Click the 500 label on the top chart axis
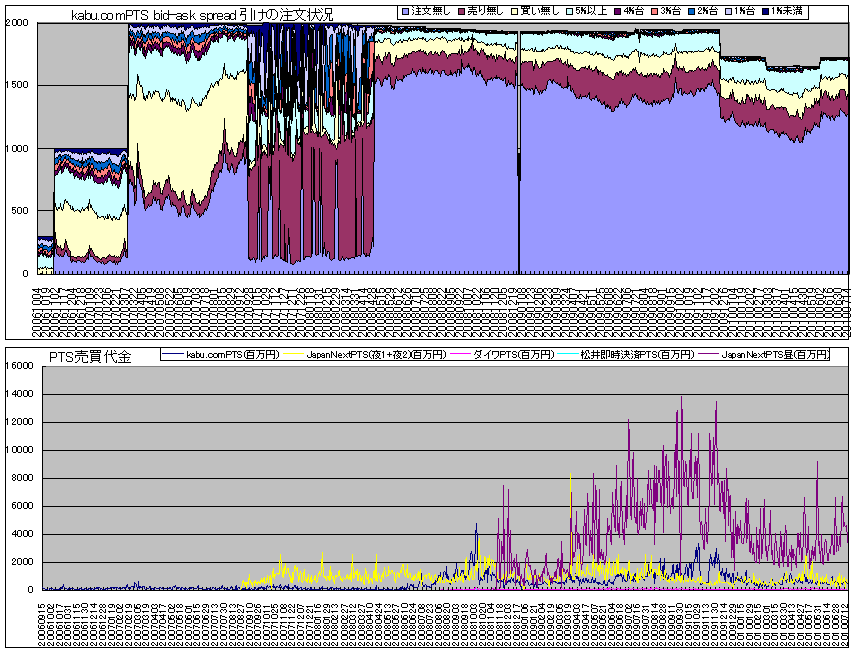 [20, 211]
